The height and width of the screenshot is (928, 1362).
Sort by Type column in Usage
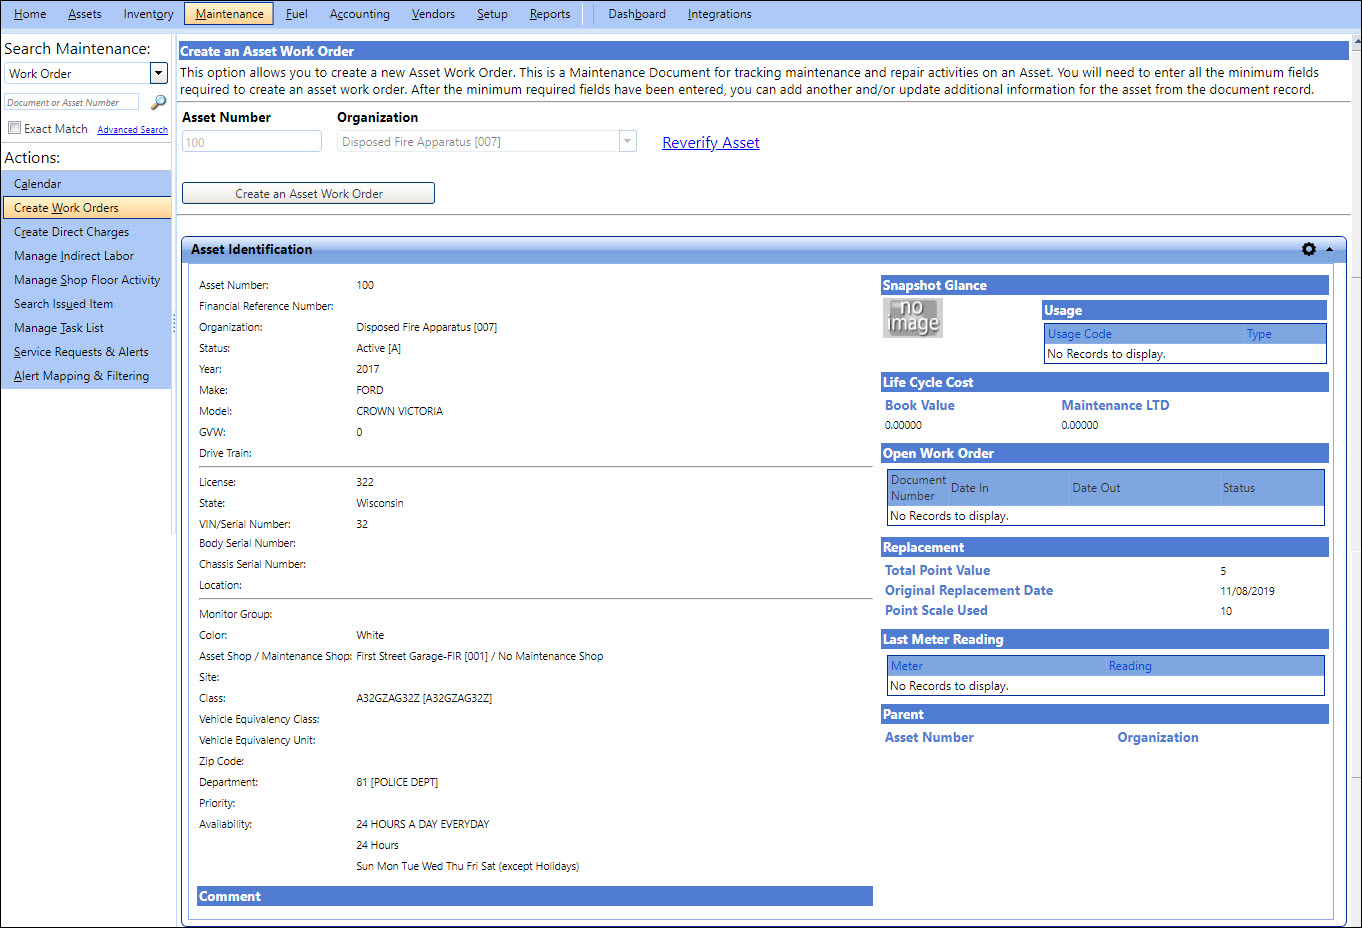point(1259,334)
